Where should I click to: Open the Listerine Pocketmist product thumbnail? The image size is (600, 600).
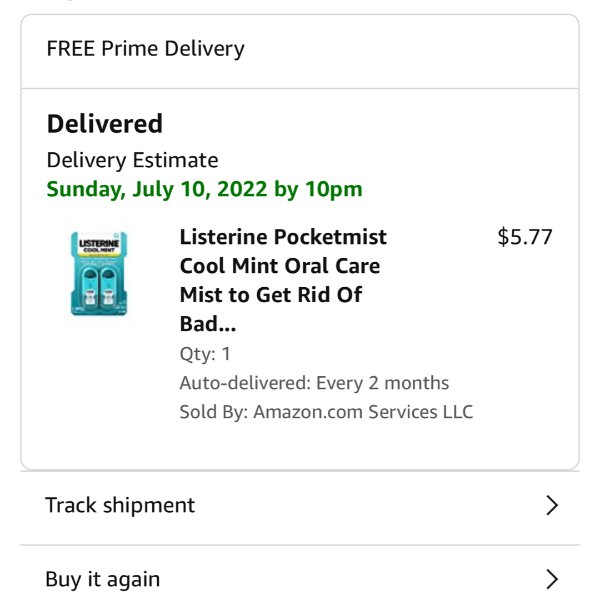pyautogui.click(x=99, y=273)
